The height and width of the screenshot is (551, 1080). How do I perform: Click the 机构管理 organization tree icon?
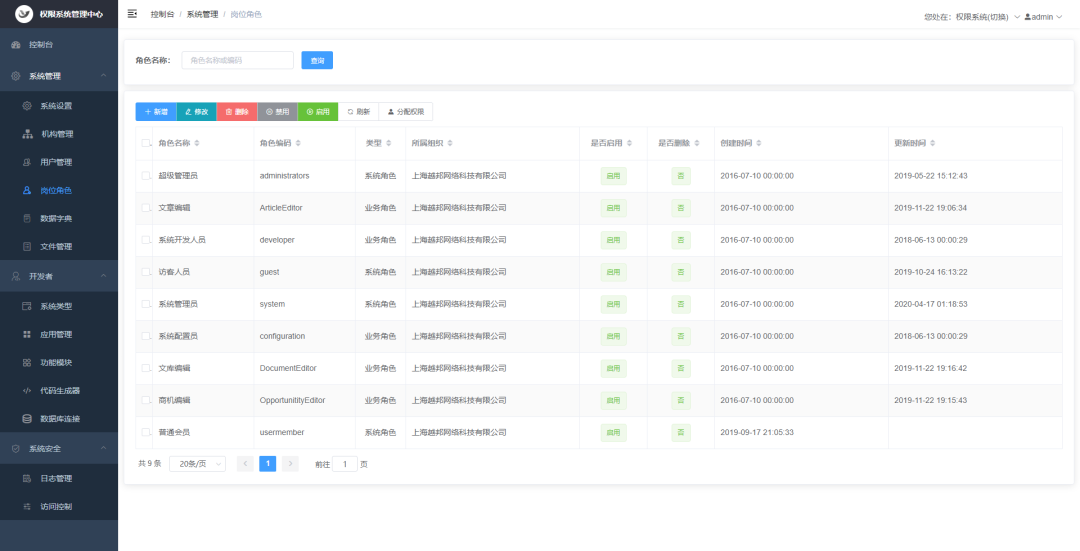click(28, 134)
